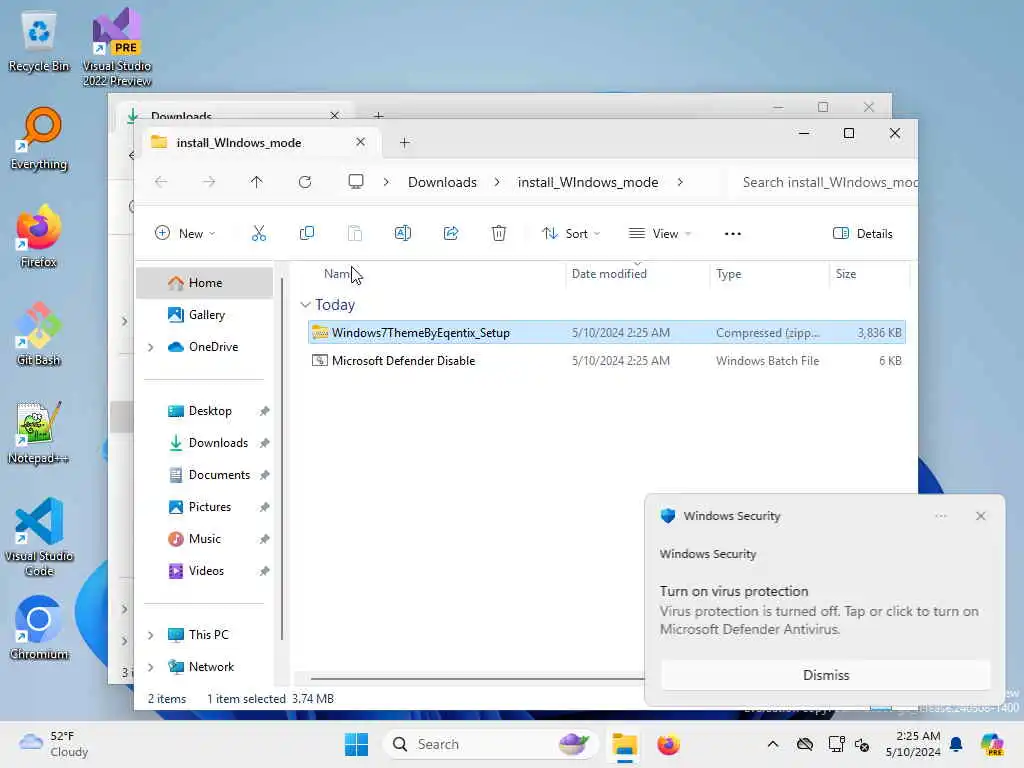This screenshot has height=768, width=1024.
Task: Expand the This PC tree node
Action: (151, 635)
